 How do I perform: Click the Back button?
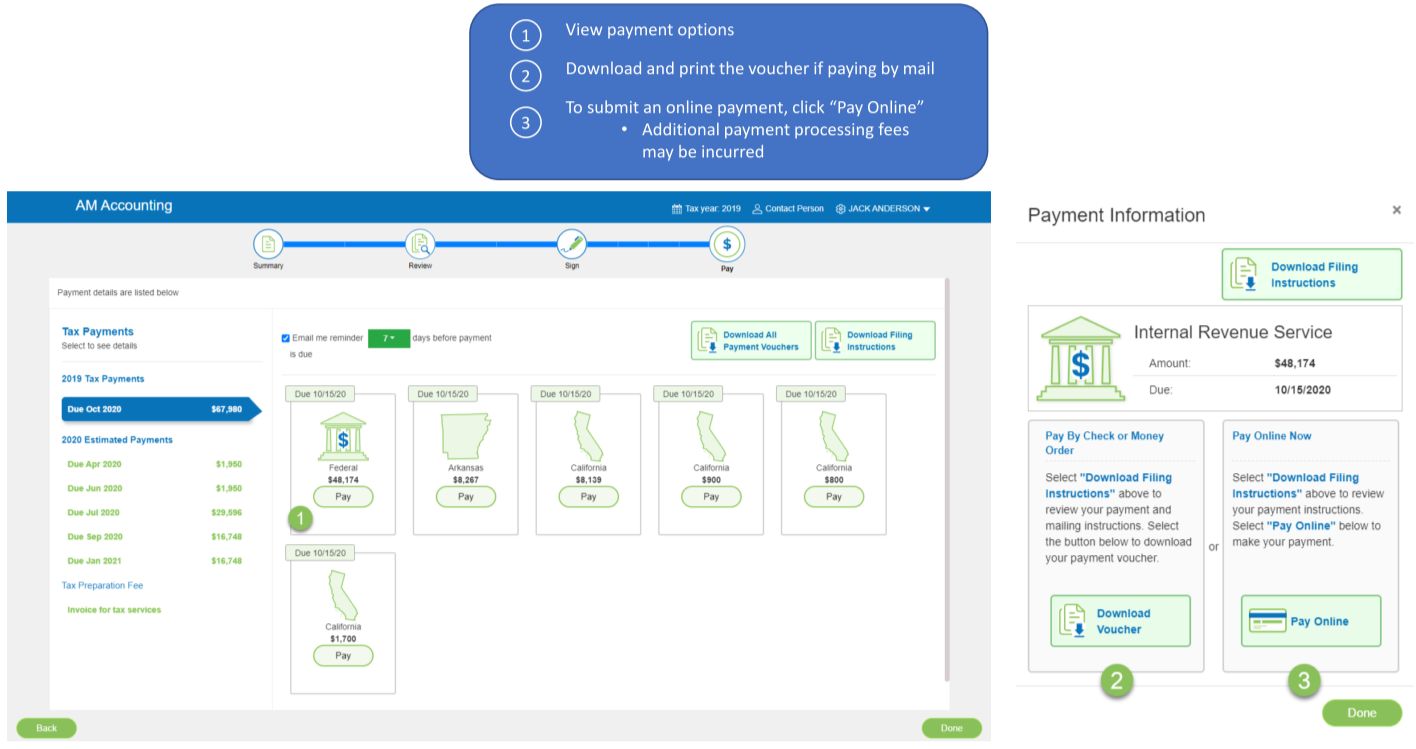click(46, 728)
